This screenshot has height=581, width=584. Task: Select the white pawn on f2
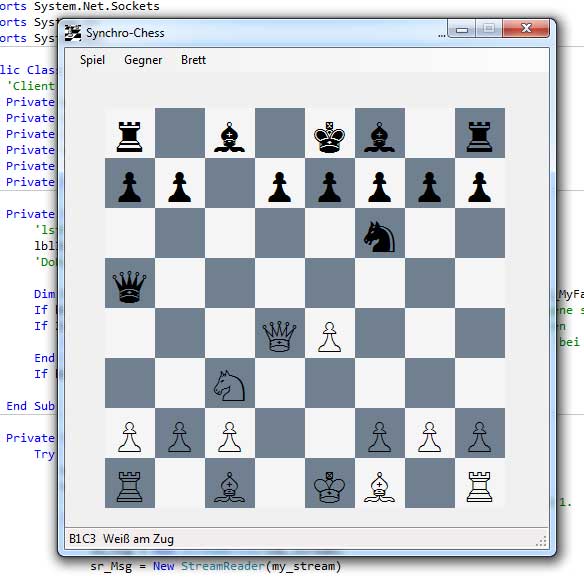[x=380, y=436]
